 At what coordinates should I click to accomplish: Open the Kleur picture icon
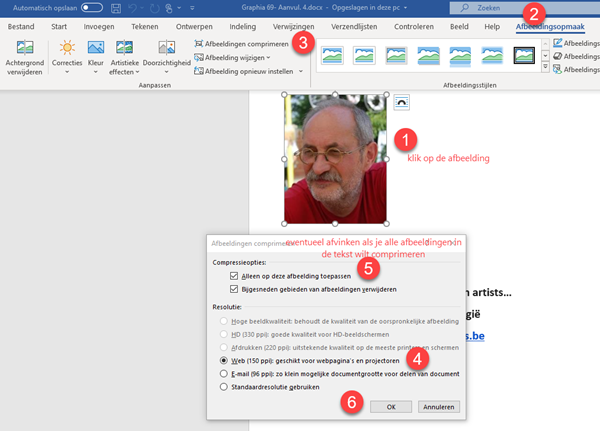click(96, 47)
